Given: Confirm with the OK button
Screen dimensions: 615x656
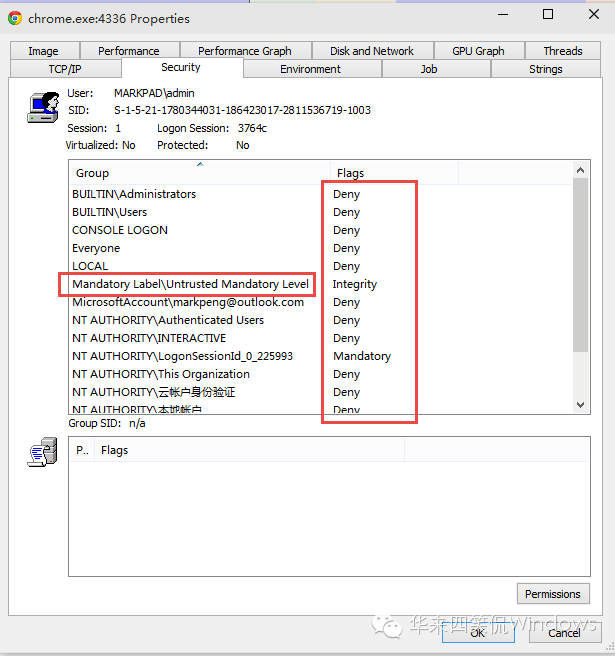Looking at the screenshot, I should pos(478,633).
